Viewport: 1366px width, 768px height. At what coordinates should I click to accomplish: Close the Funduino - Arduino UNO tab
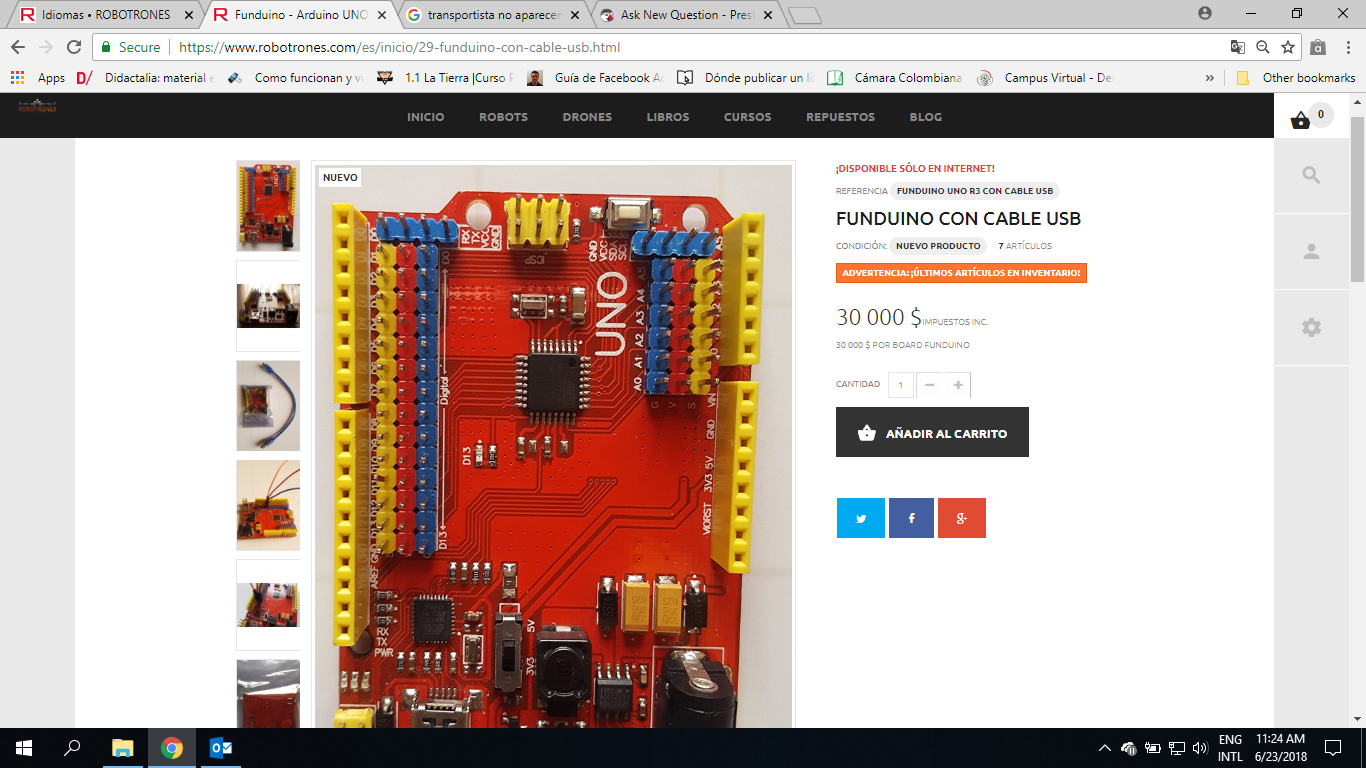tap(382, 15)
